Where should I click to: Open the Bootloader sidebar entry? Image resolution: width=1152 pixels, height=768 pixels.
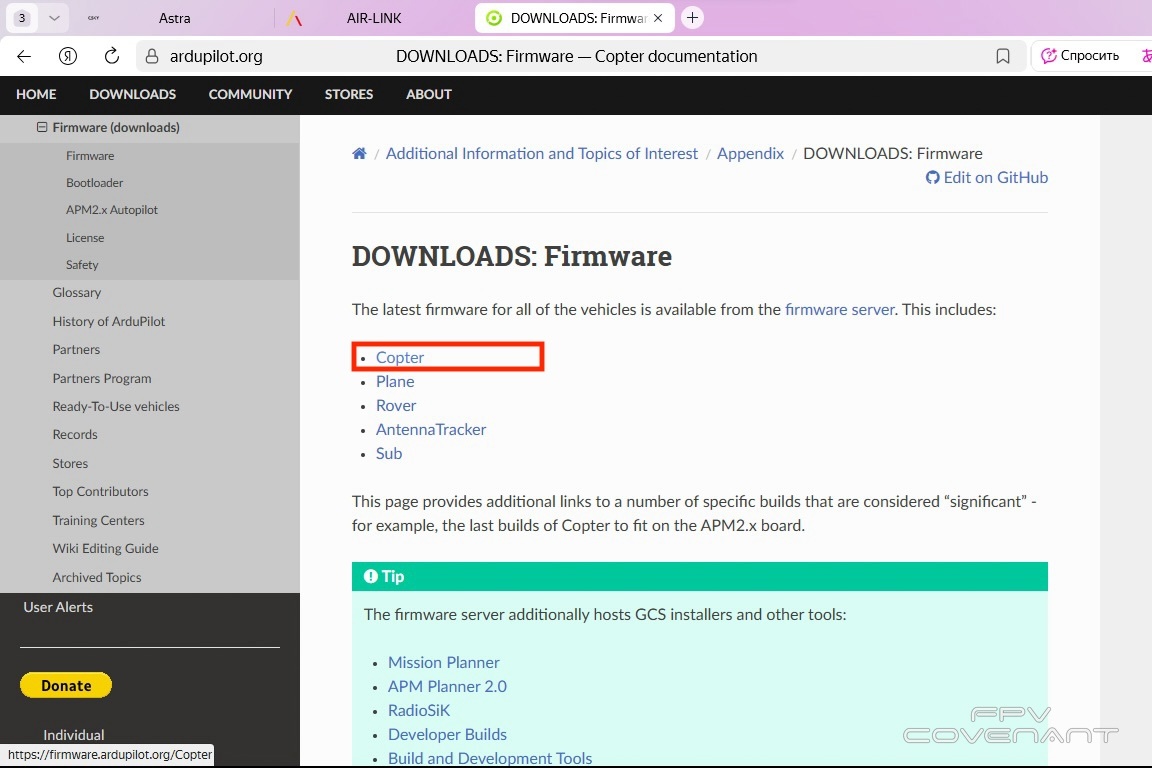tap(94, 182)
